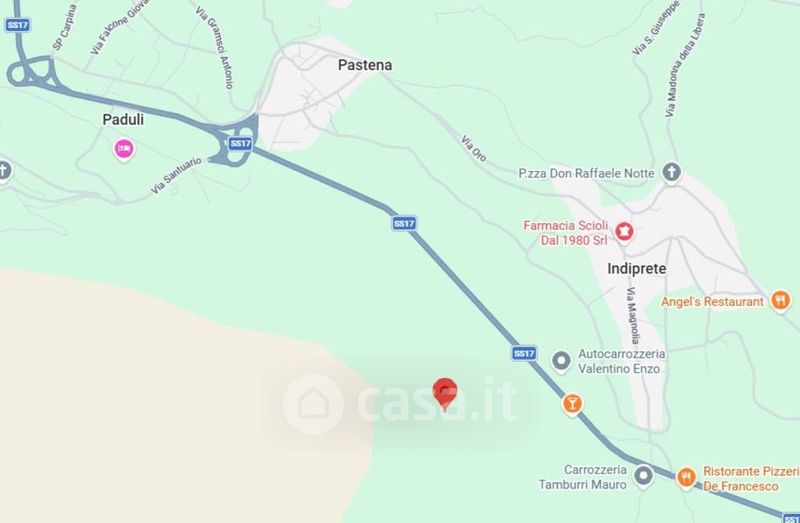Viewport: 800px width, 523px height.
Task: Select the church cross icon at left edge
Action: (x=4, y=171)
